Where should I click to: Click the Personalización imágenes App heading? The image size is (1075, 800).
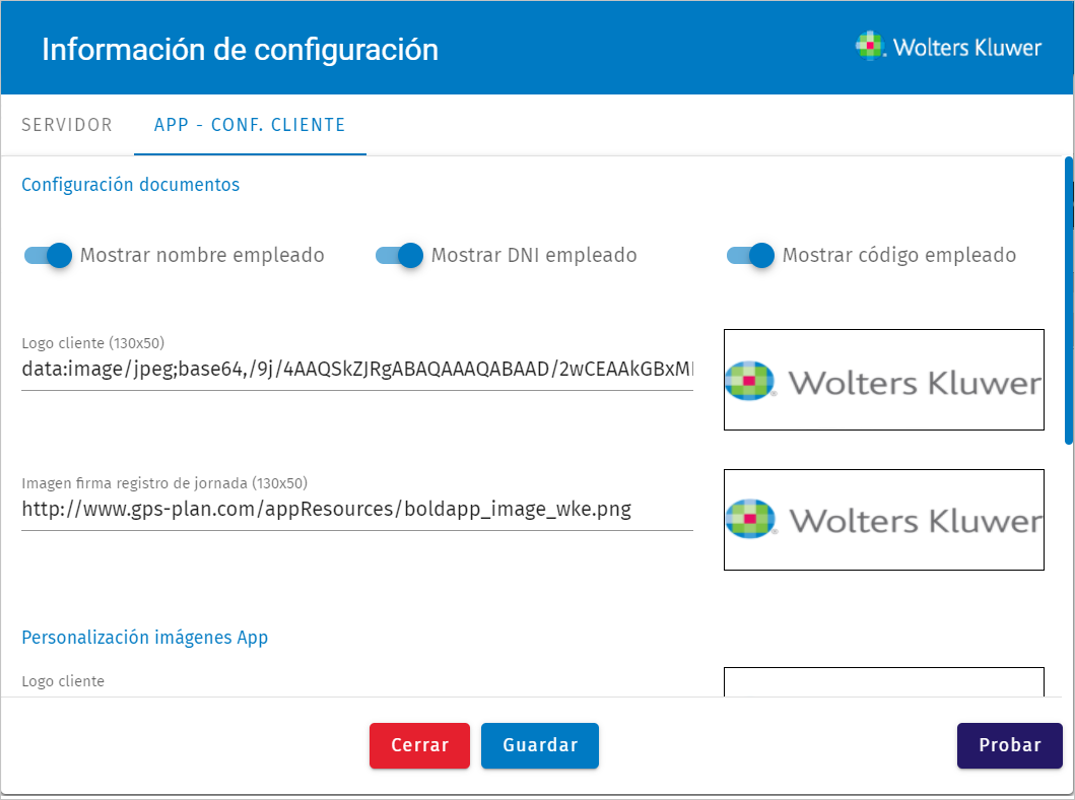coord(145,638)
